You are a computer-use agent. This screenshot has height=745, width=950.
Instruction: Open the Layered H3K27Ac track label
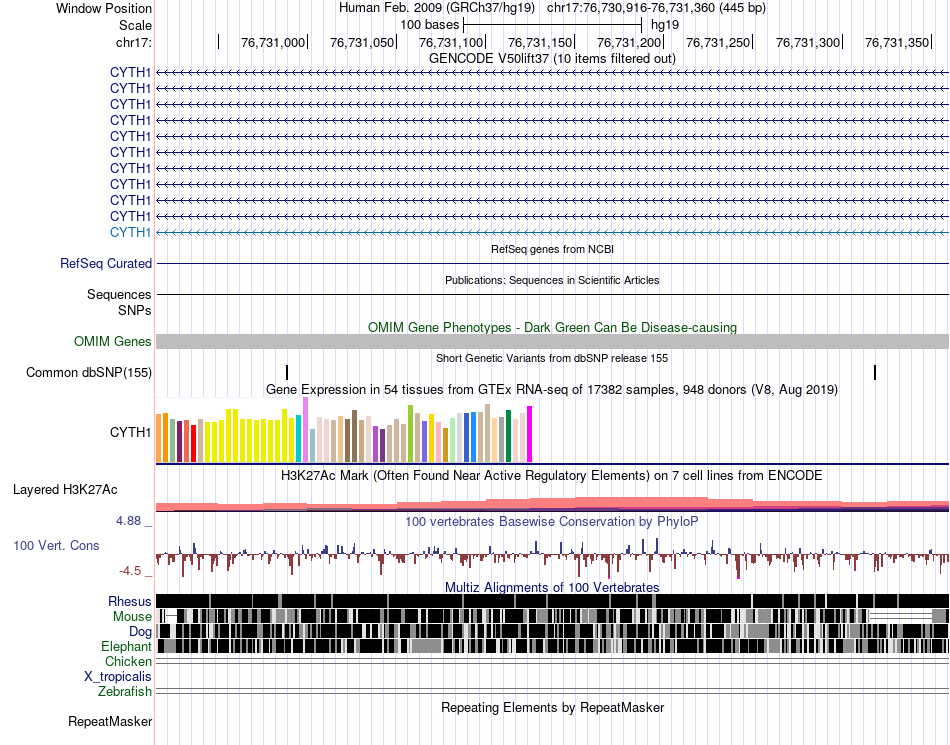[65, 489]
